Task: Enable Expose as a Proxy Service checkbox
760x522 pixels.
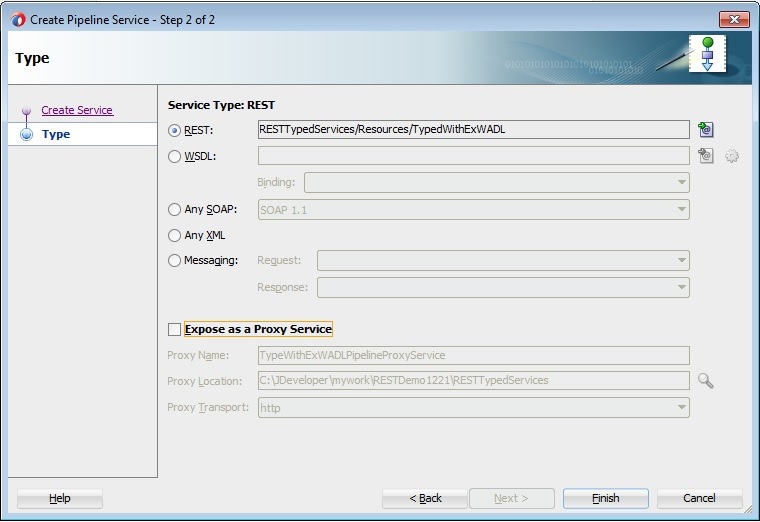Action: tap(175, 329)
